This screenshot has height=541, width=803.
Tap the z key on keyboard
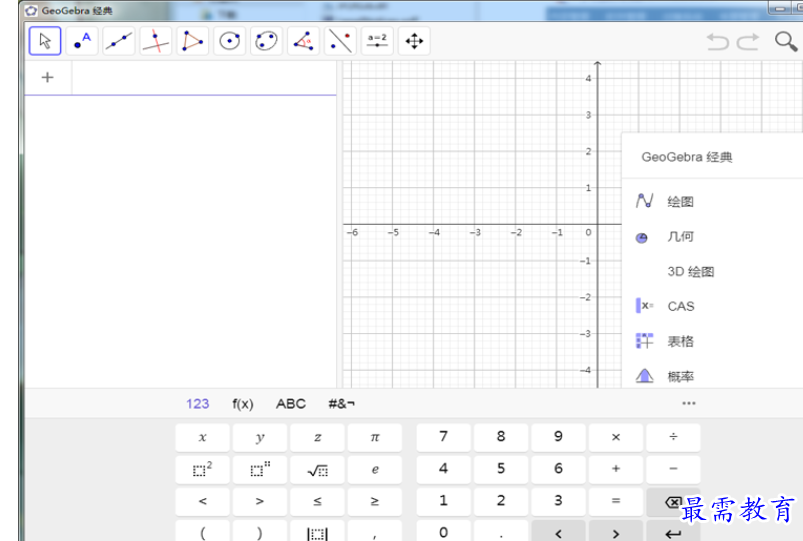317,438
